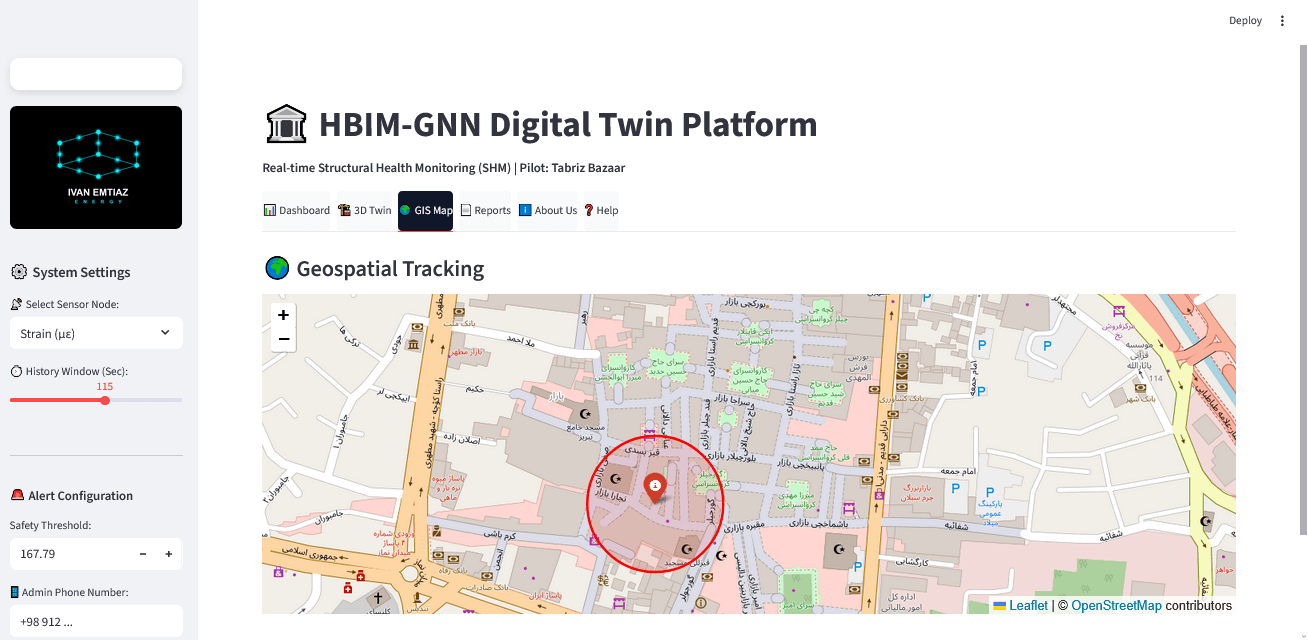
Task: Click the Admin Phone Number field
Action: tap(95, 621)
